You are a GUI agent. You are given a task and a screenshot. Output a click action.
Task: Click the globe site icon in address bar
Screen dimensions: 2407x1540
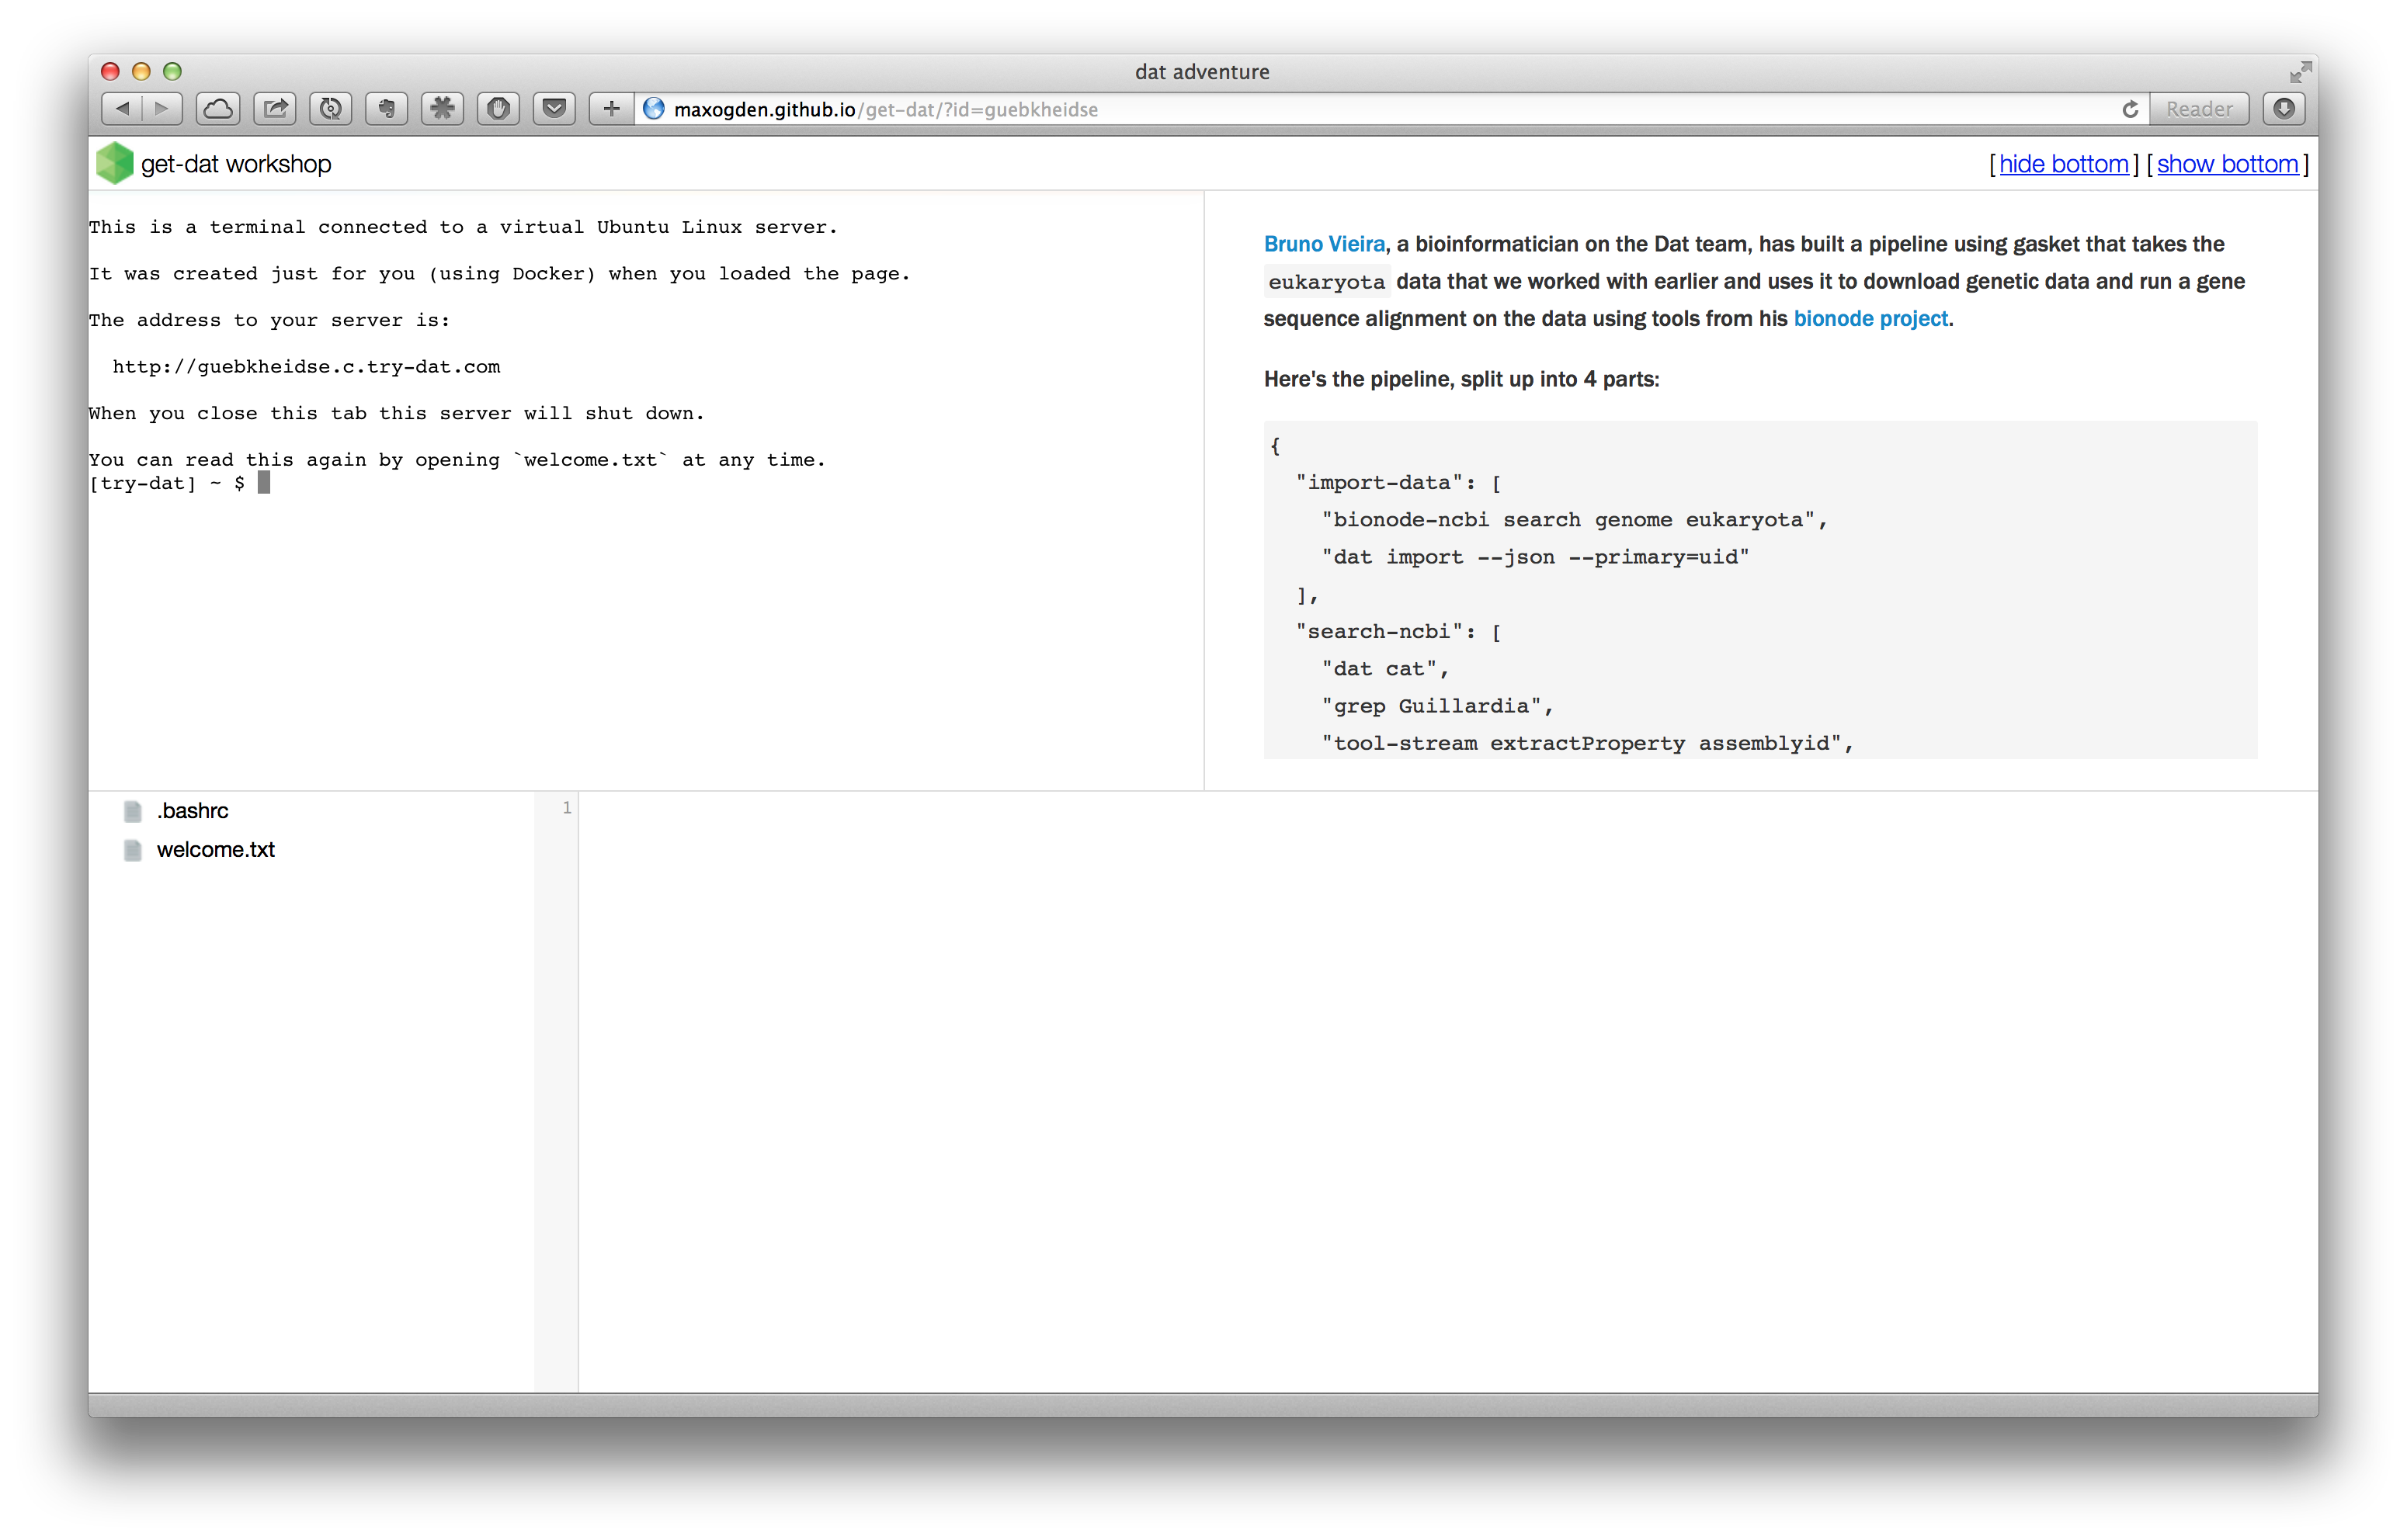point(654,109)
